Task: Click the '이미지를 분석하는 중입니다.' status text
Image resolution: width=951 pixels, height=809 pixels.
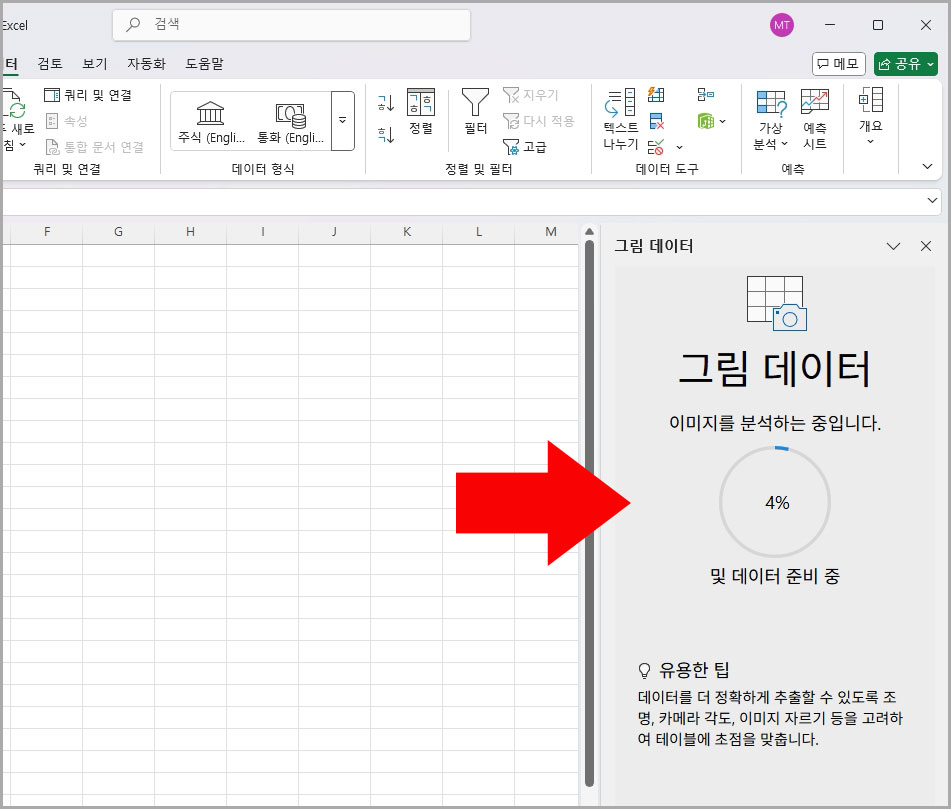Action: point(775,423)
